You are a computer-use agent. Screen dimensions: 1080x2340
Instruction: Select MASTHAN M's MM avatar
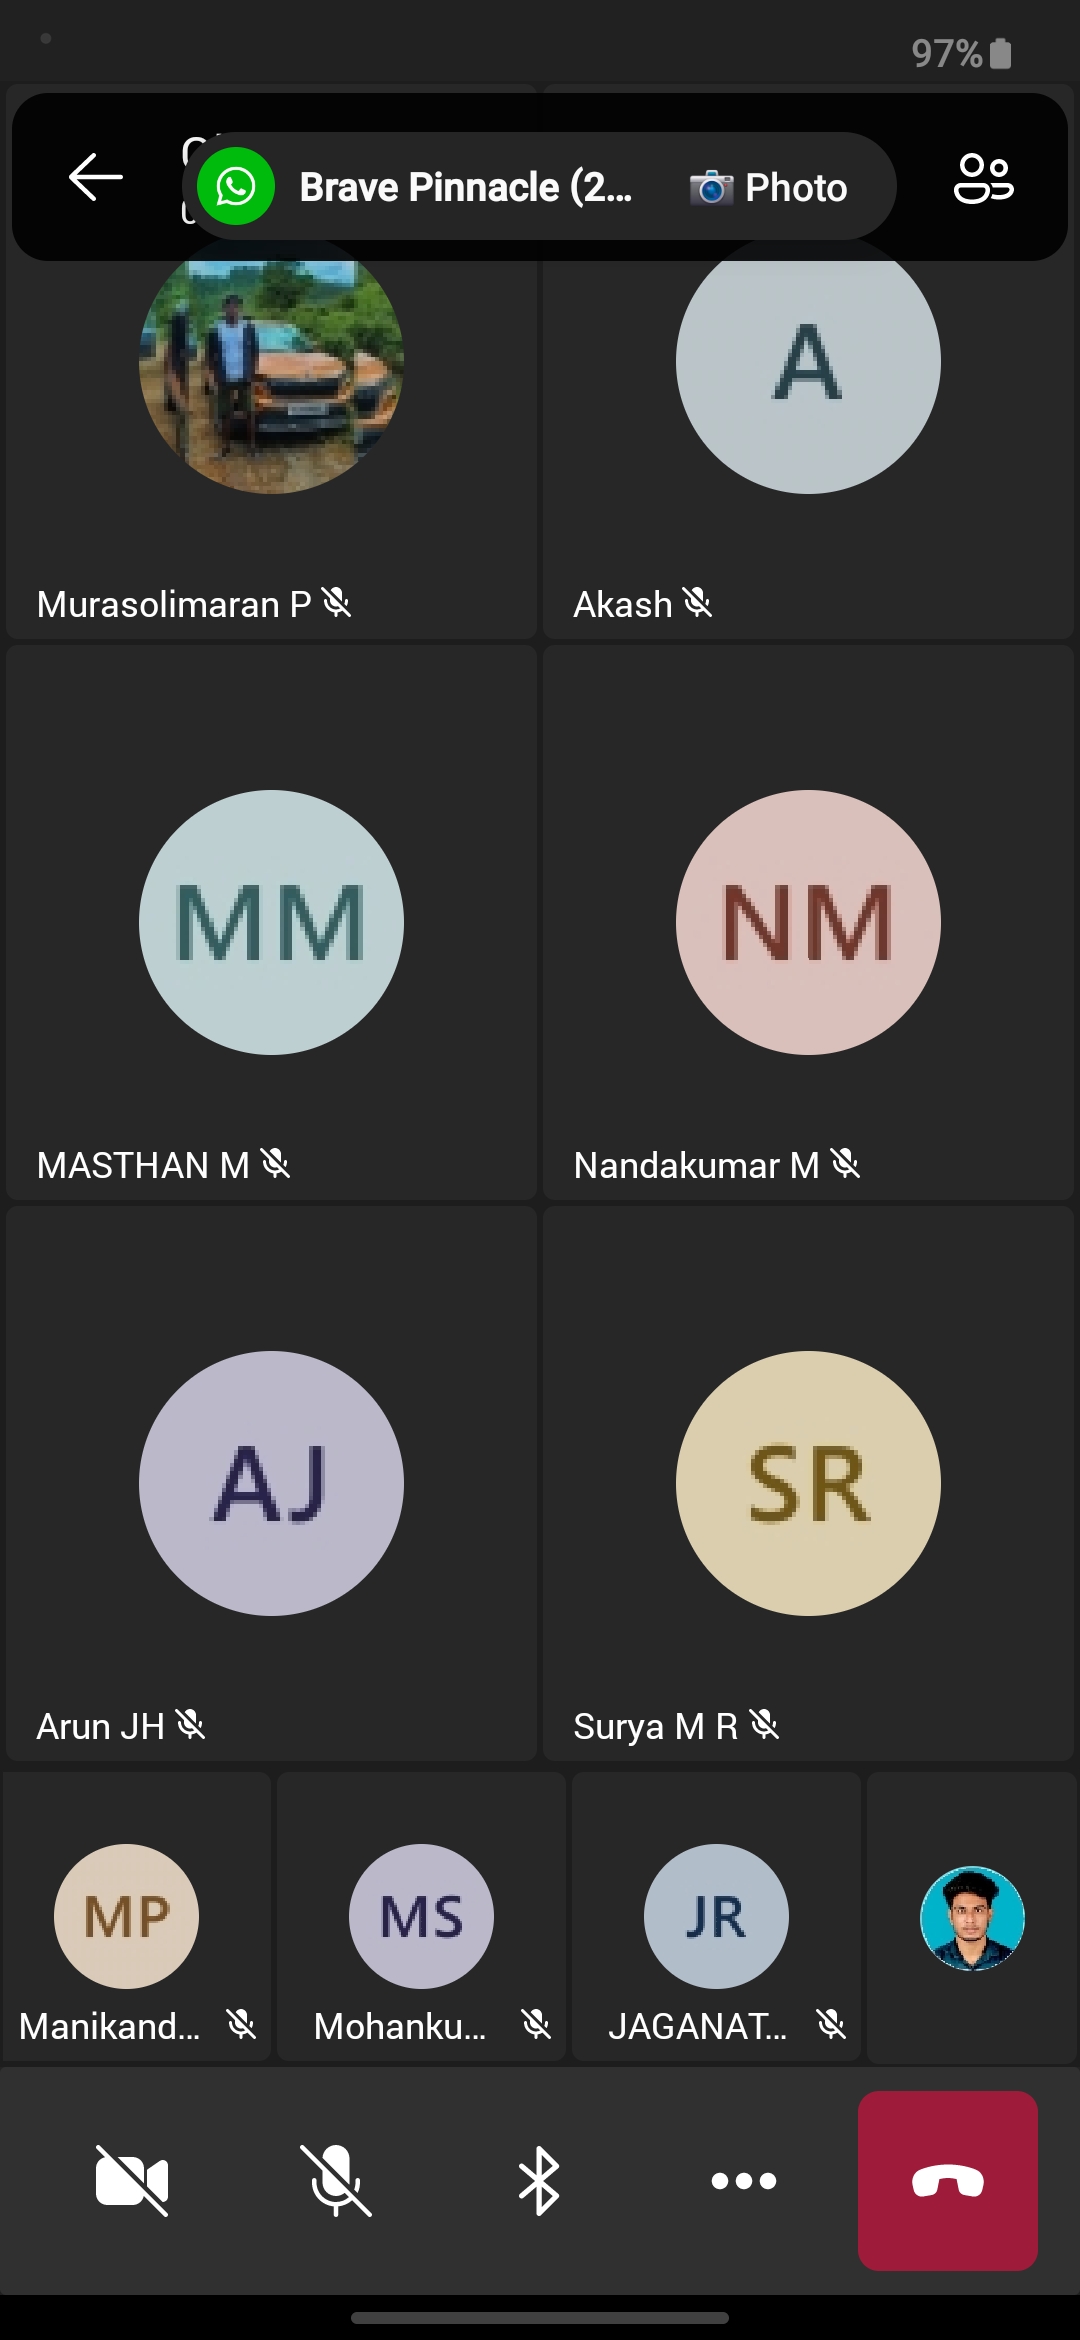click(x=271, y=922)
